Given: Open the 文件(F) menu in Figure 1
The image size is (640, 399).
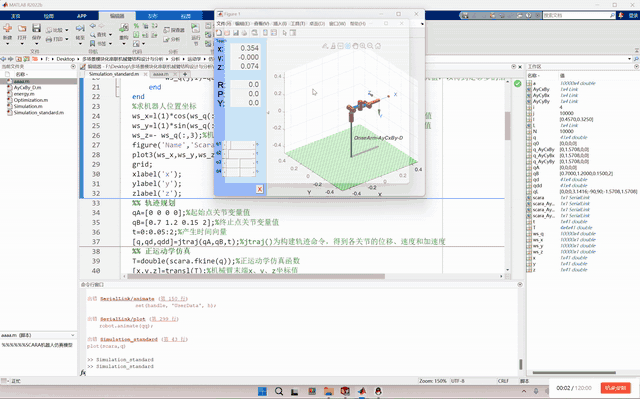Looking at the screenshot, I should [x=224, y=24].
